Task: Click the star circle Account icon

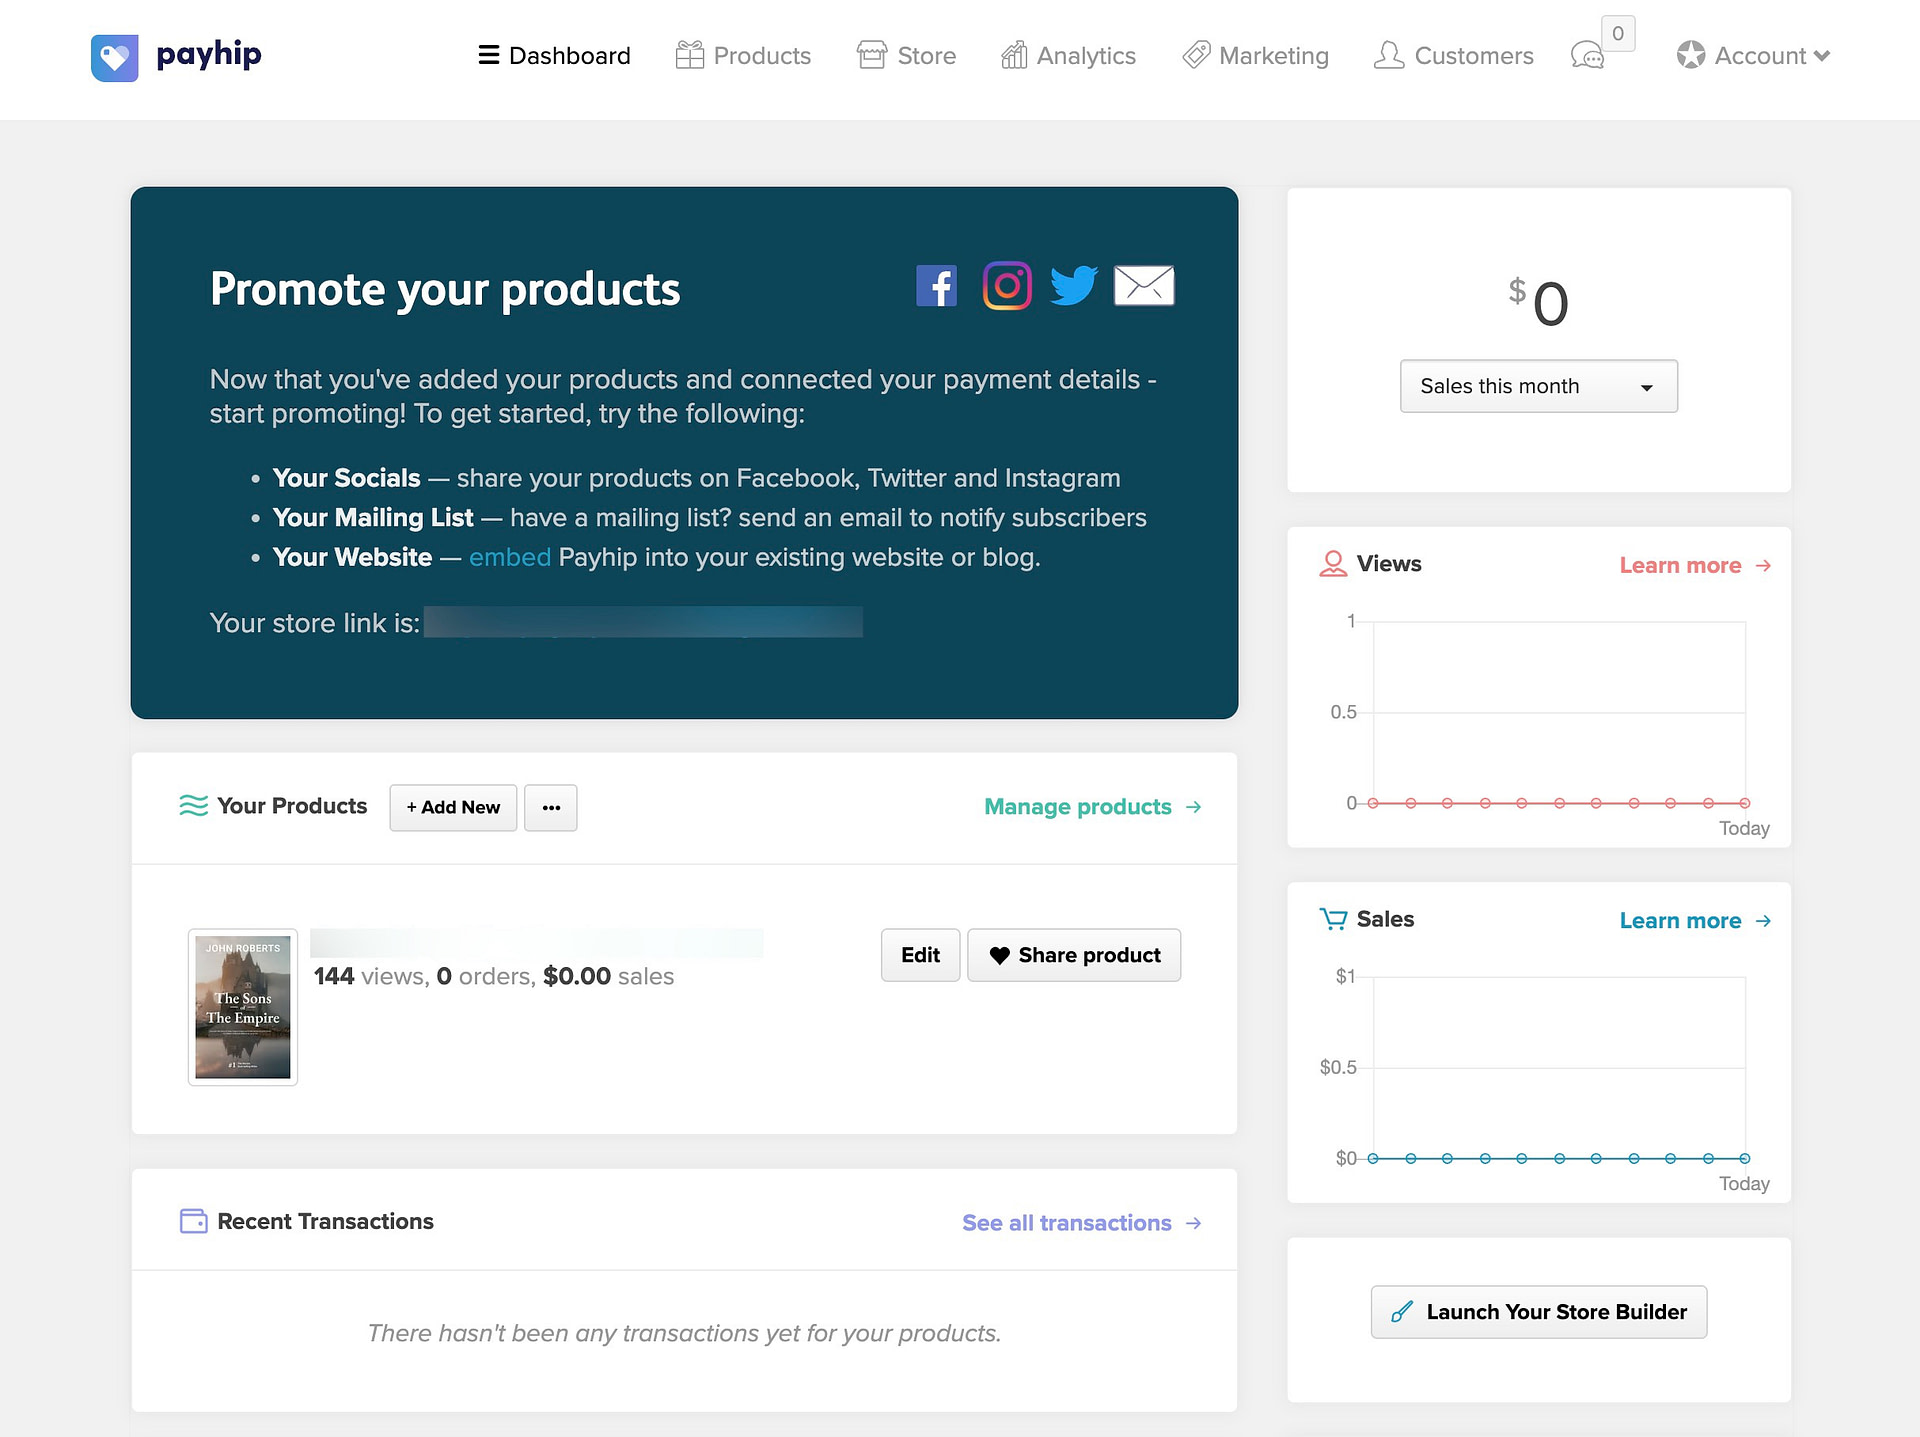Action: click(x=1691, y=55)
